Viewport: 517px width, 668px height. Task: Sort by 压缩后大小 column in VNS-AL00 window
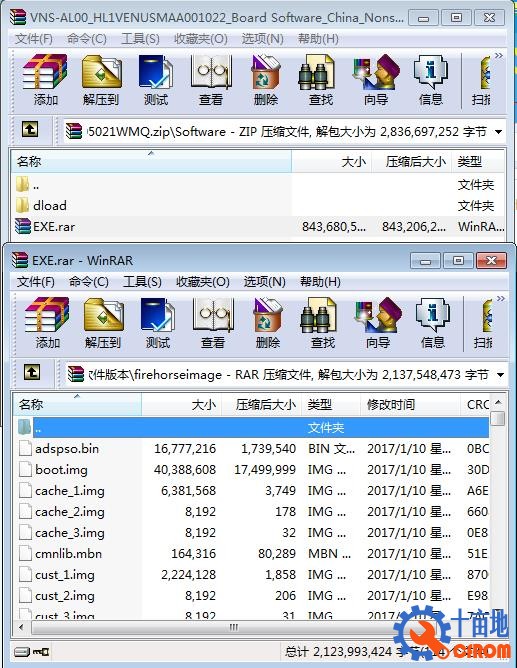point(411,161)
